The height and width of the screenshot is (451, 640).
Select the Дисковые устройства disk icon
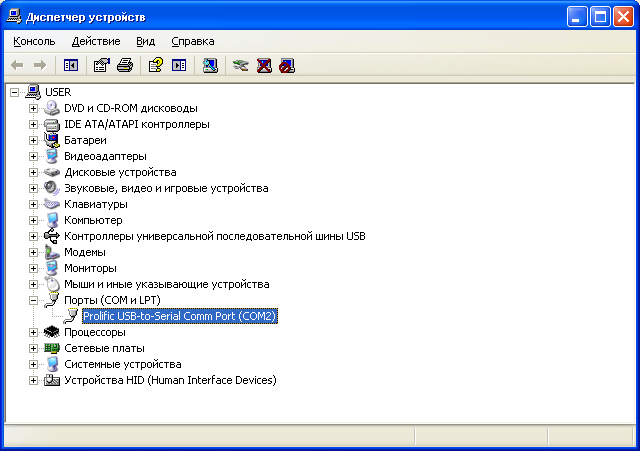pyautogui.click(x=52, y=172)
